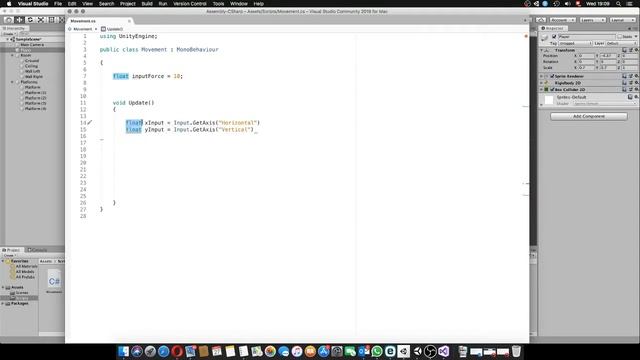Viewport: 640px width, 360px height.
Task: Select the Unity Hand tool
Action: click(x=9, y=20)
